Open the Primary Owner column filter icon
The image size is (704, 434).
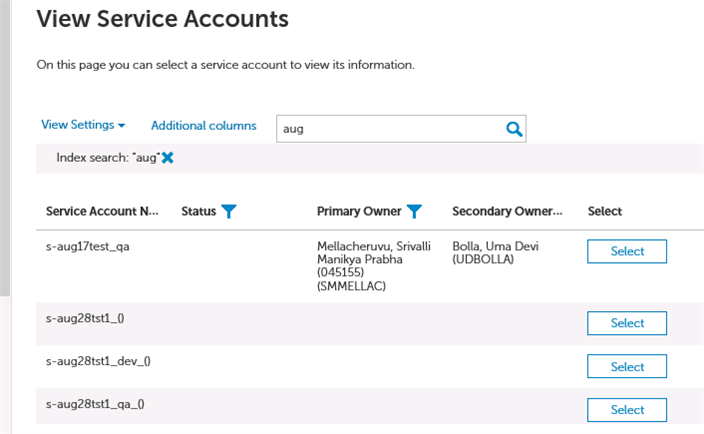point(414,211)
